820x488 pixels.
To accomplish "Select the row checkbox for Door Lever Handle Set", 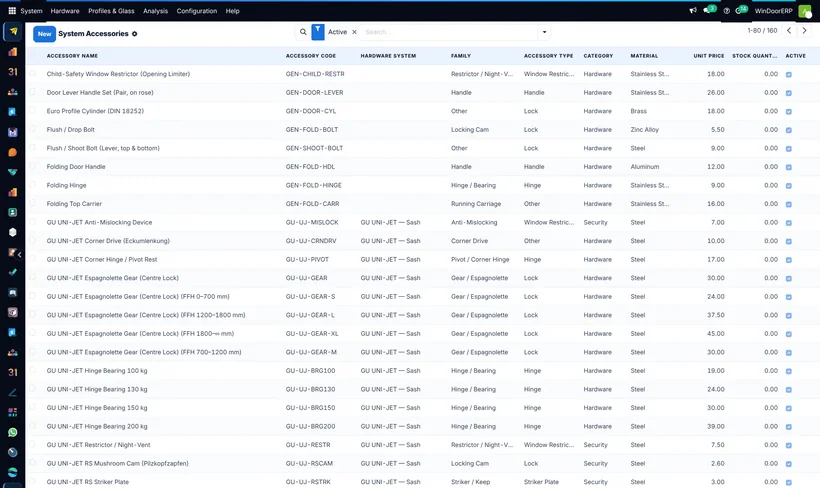I will (32, 92).
